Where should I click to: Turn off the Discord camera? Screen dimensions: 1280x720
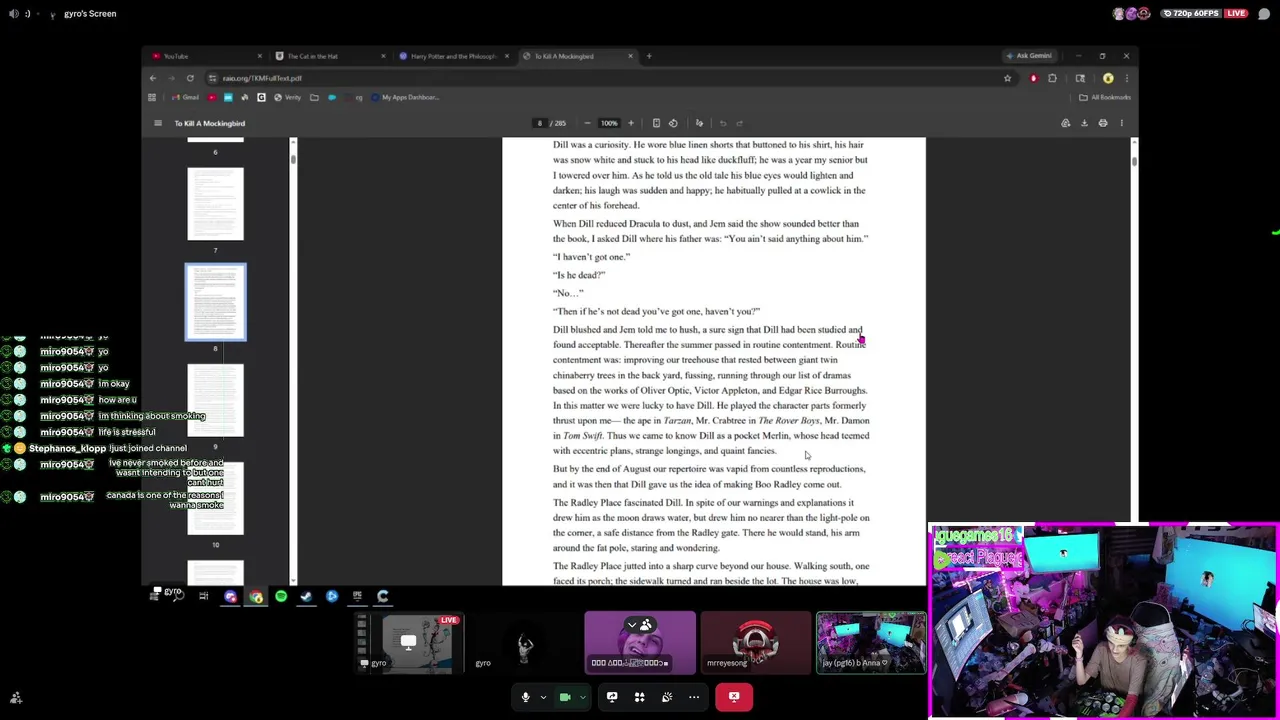point(565,697)
